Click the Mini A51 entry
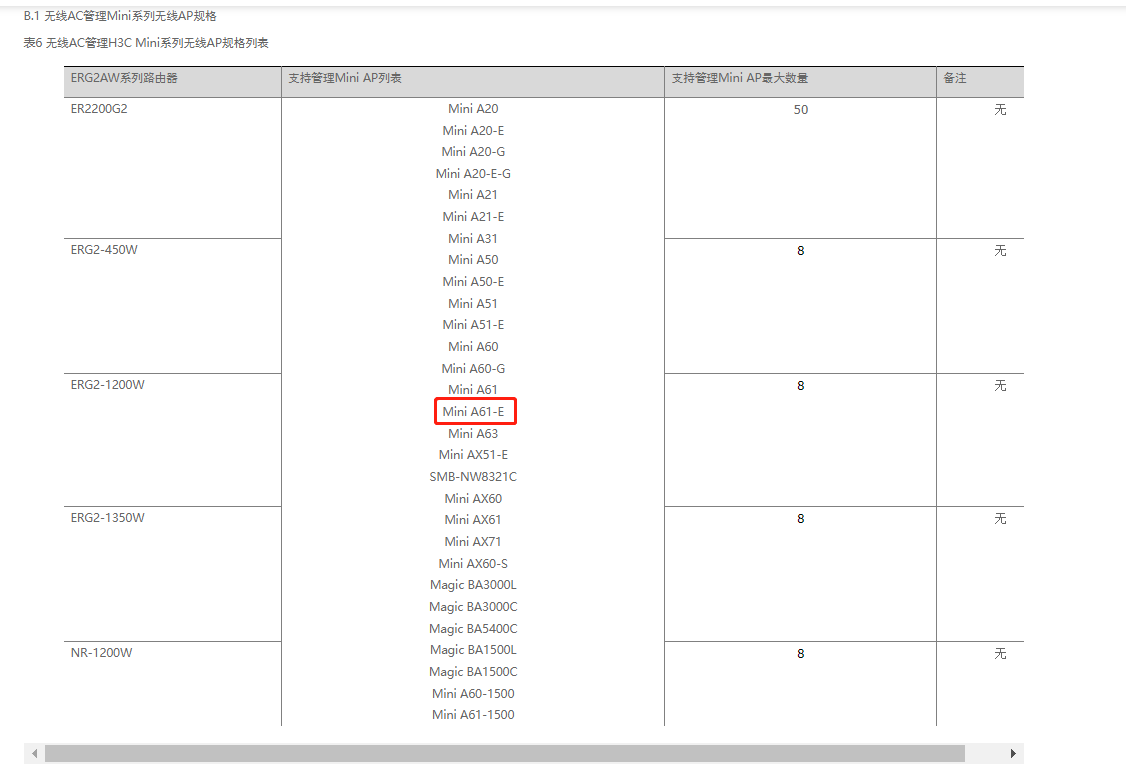Viewport: 1126px width, 782px height. point(473,304)
